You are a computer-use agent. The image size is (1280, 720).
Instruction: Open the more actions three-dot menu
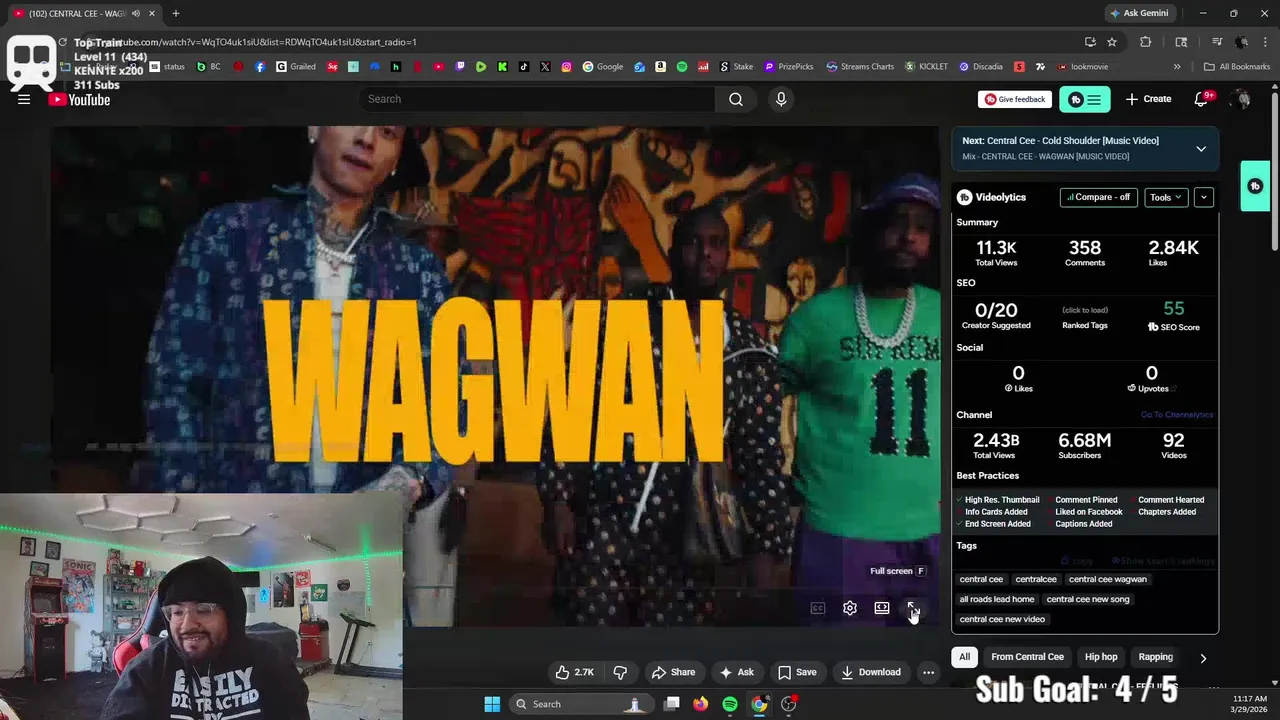pos(928,672)
